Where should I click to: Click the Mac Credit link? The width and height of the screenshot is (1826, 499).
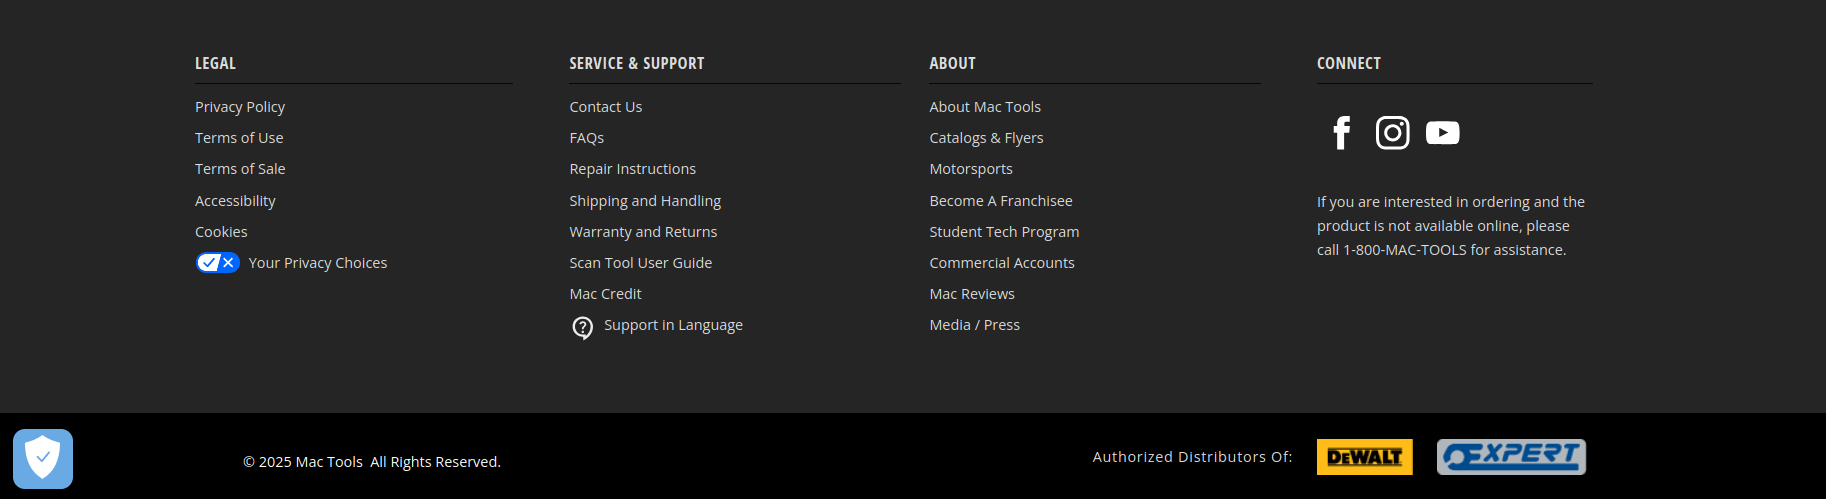[x=605, y=294]
